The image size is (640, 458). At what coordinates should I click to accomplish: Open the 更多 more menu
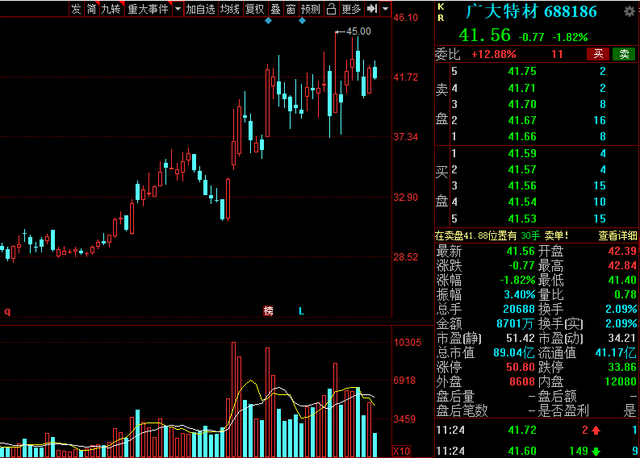pos(351,9)
